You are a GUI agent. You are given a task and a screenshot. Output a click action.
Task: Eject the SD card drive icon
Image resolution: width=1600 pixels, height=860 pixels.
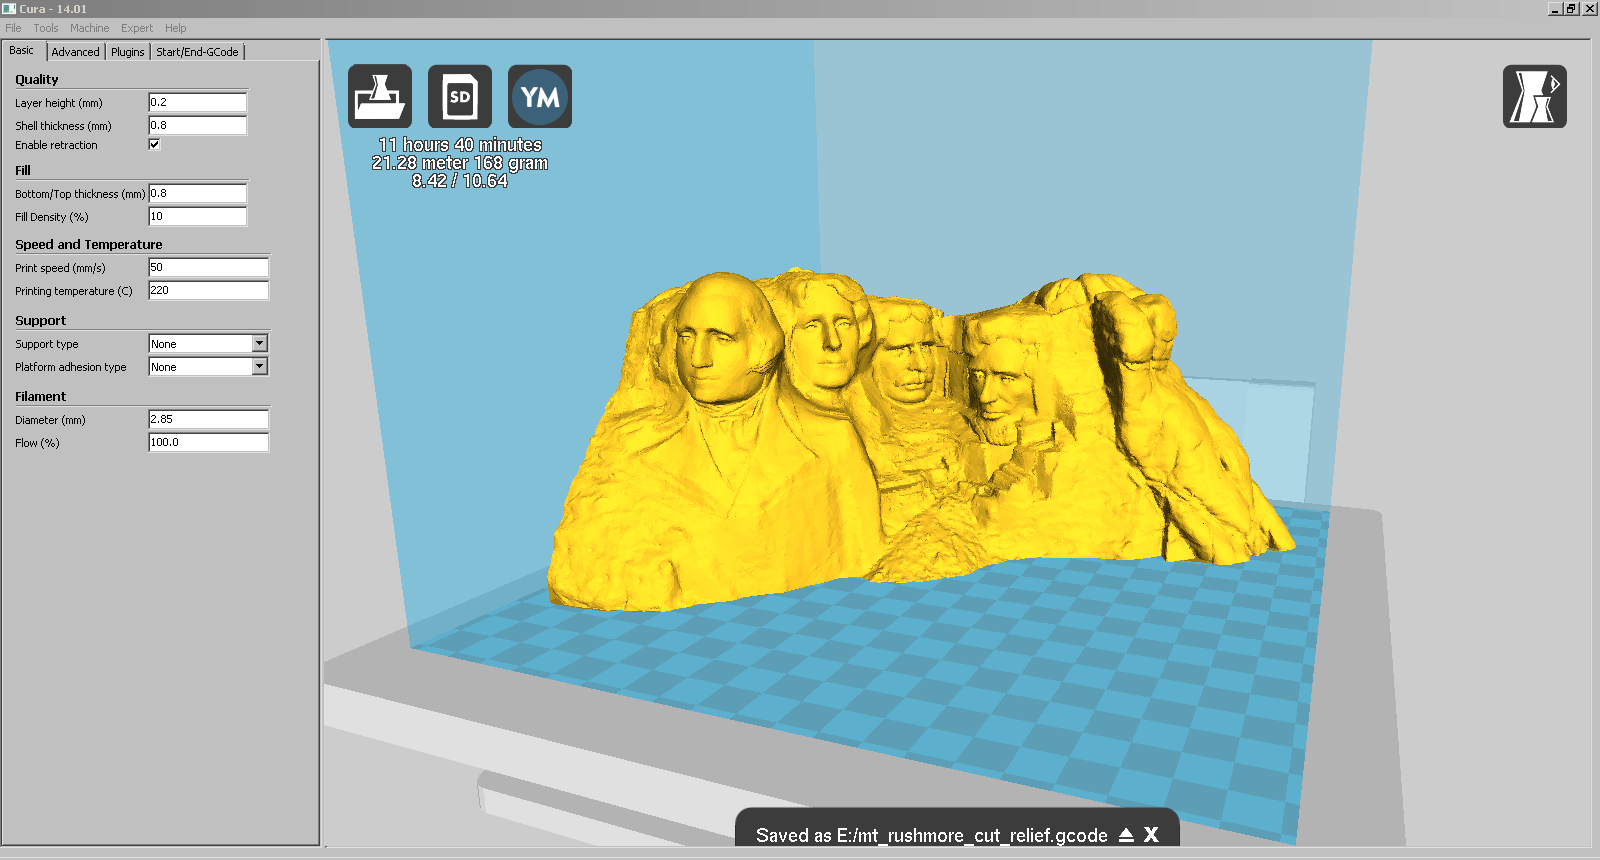(1126, 835)
